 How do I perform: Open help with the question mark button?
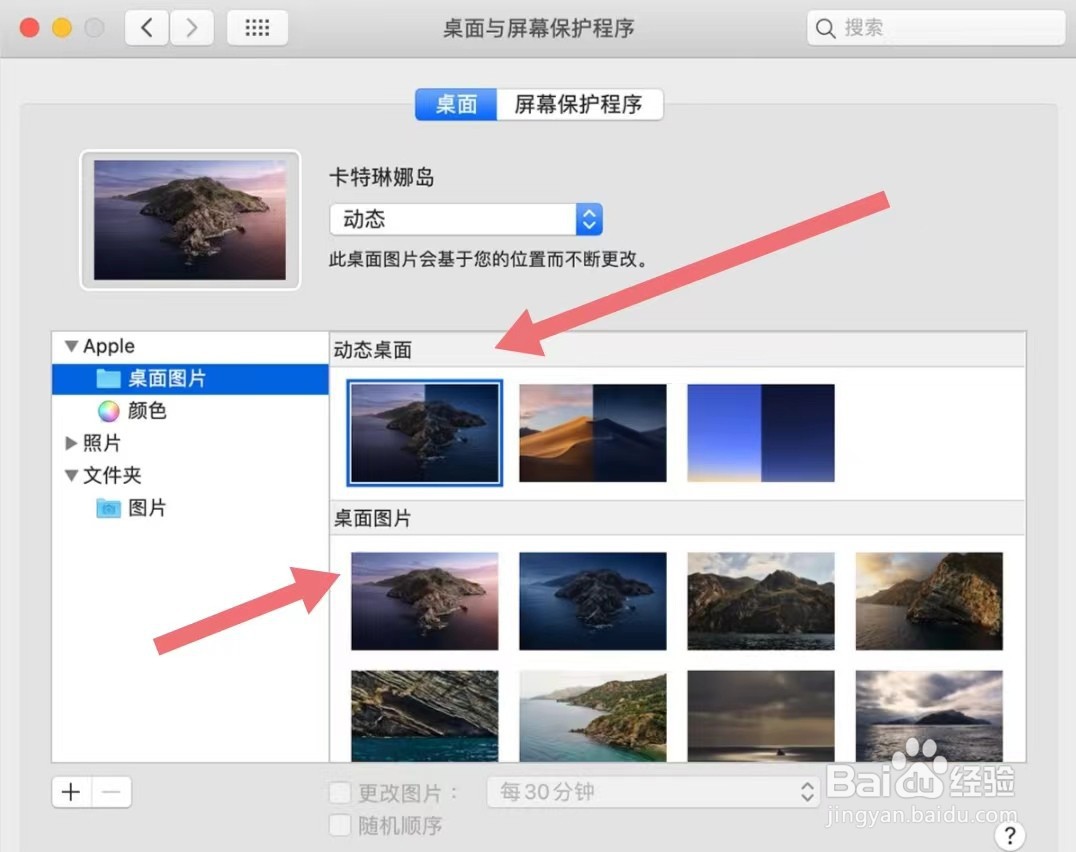point(1009,836)
